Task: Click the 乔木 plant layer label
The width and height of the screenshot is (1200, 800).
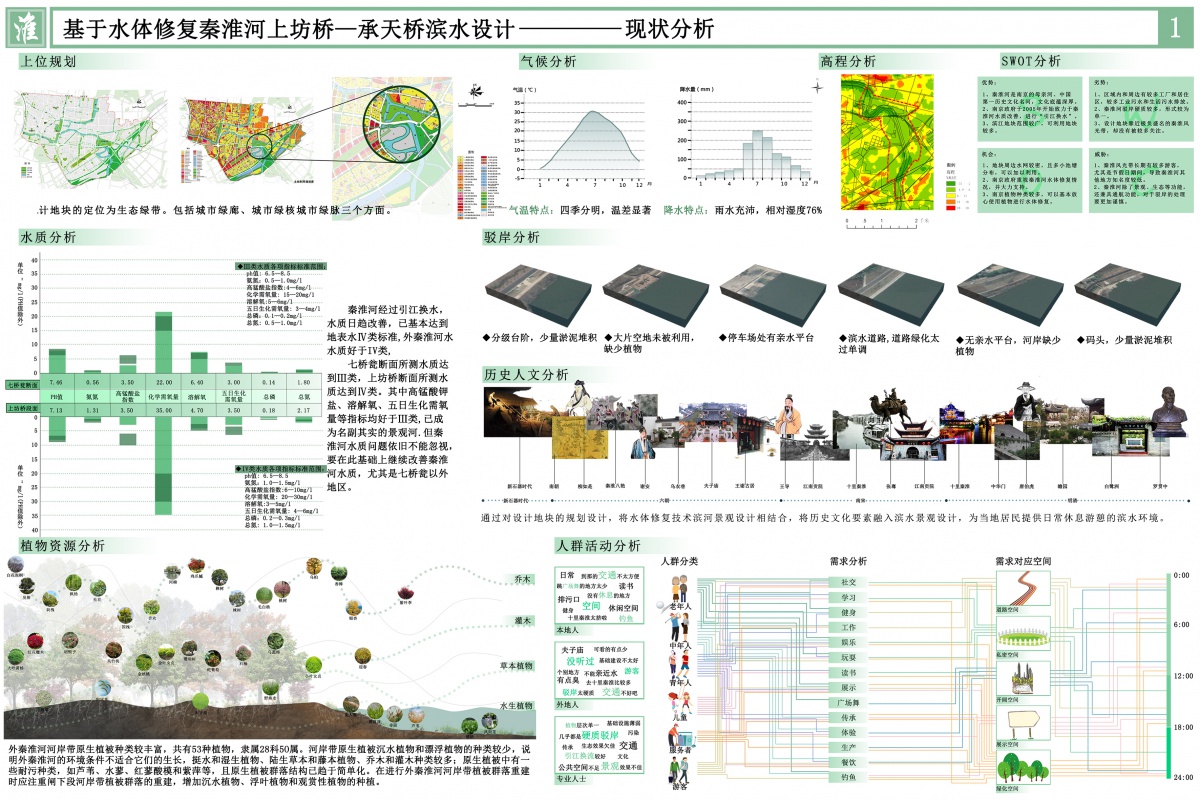Action: [523, 580]
